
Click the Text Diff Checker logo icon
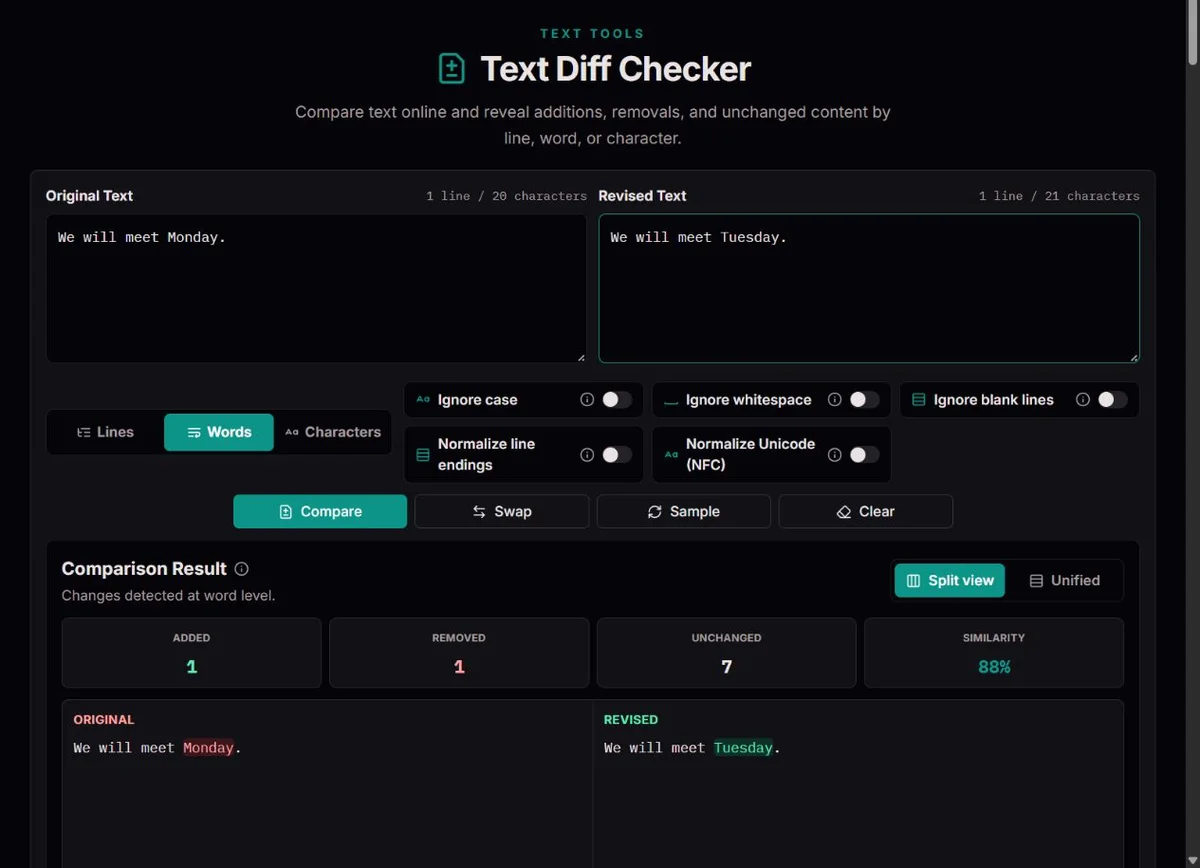pyautogui.click(x=452, y=69)
